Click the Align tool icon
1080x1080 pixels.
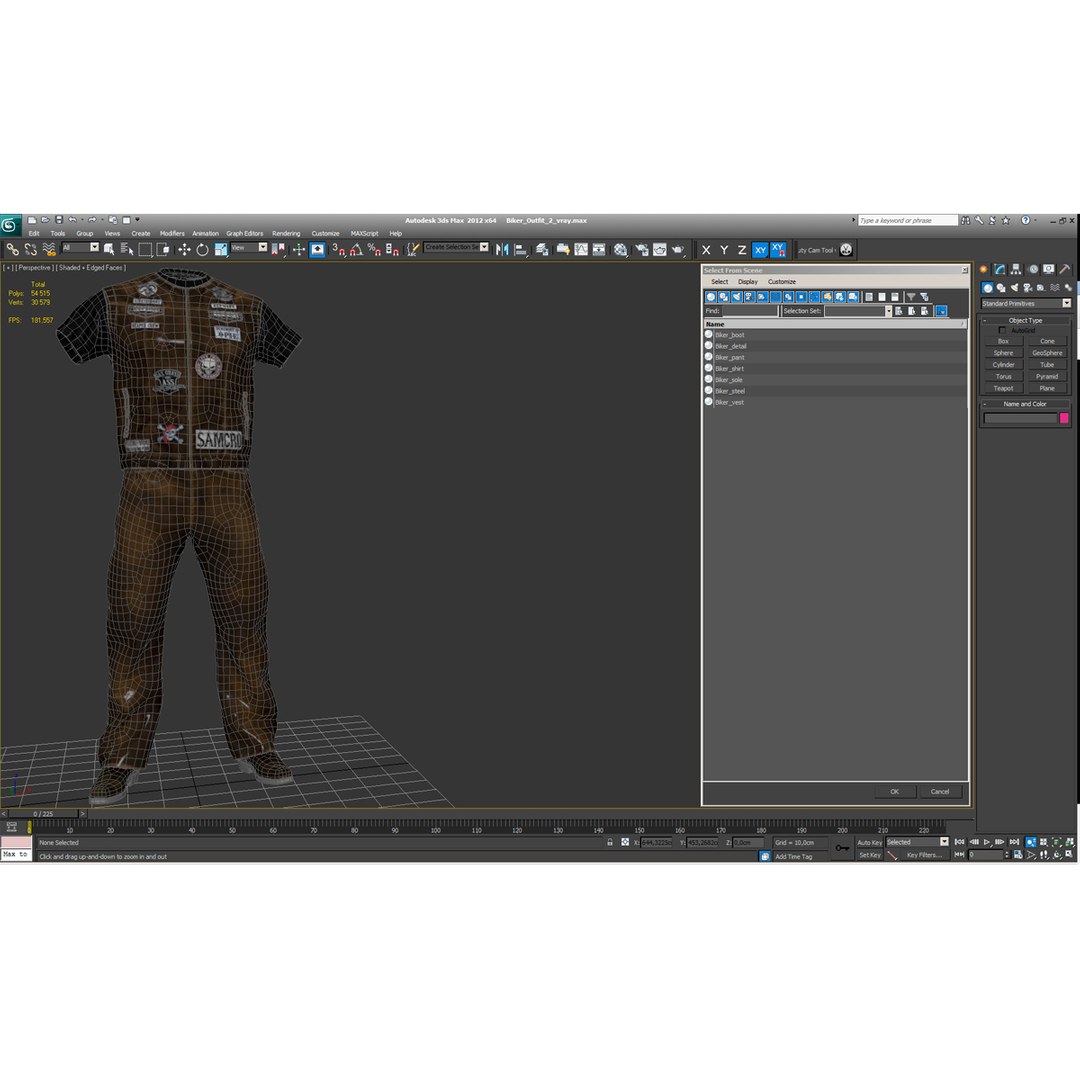click(521, 249)
